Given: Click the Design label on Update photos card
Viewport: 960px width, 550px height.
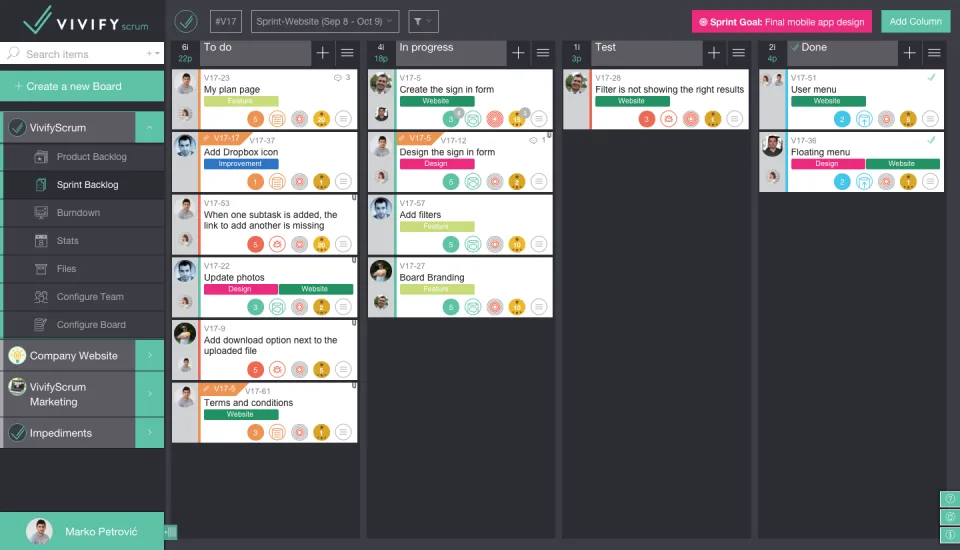Looking at the screenshot, I should [x=241, y=289].
